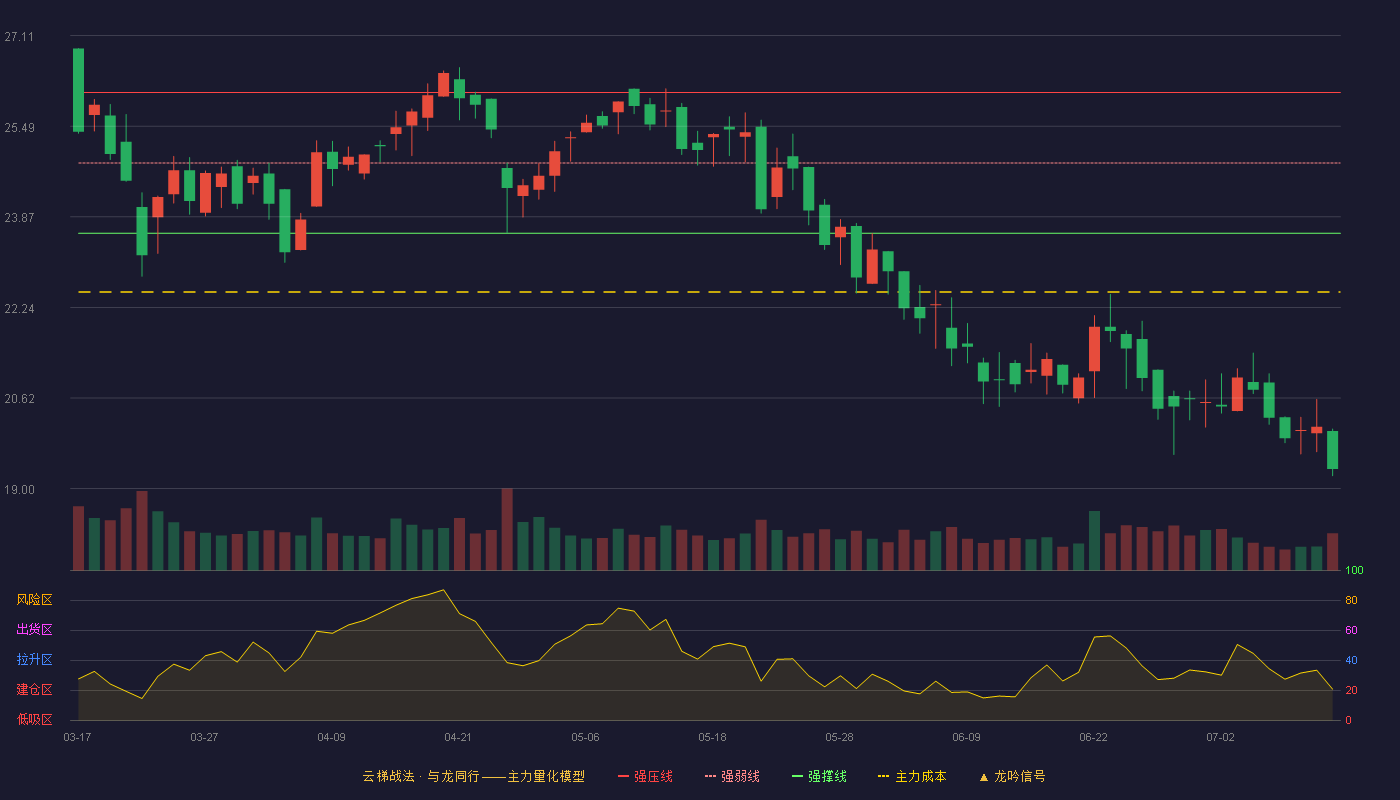The width and height of the screenshot is (1400, 800).
Task: Toggle the 主力成本 legend entry
Action: coord(912,776)
